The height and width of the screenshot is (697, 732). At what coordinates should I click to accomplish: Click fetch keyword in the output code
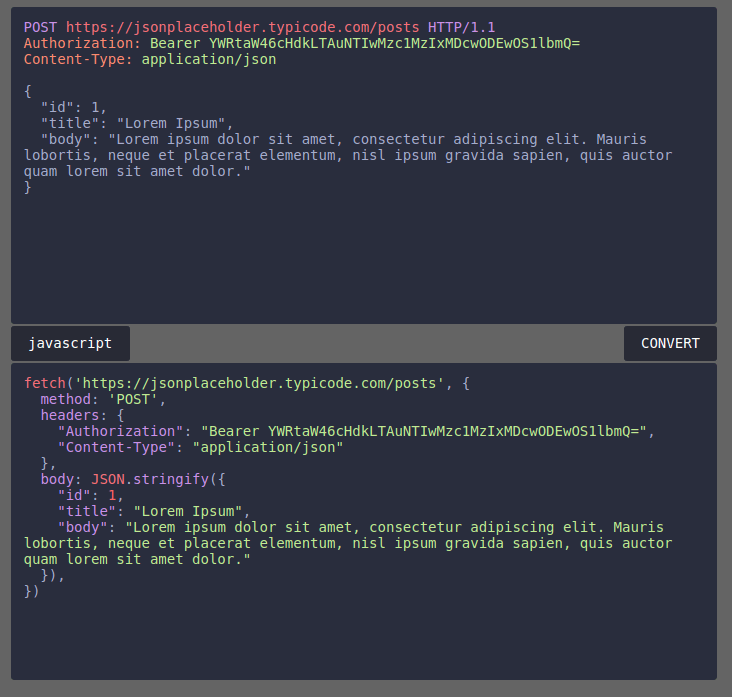[45, 383]
